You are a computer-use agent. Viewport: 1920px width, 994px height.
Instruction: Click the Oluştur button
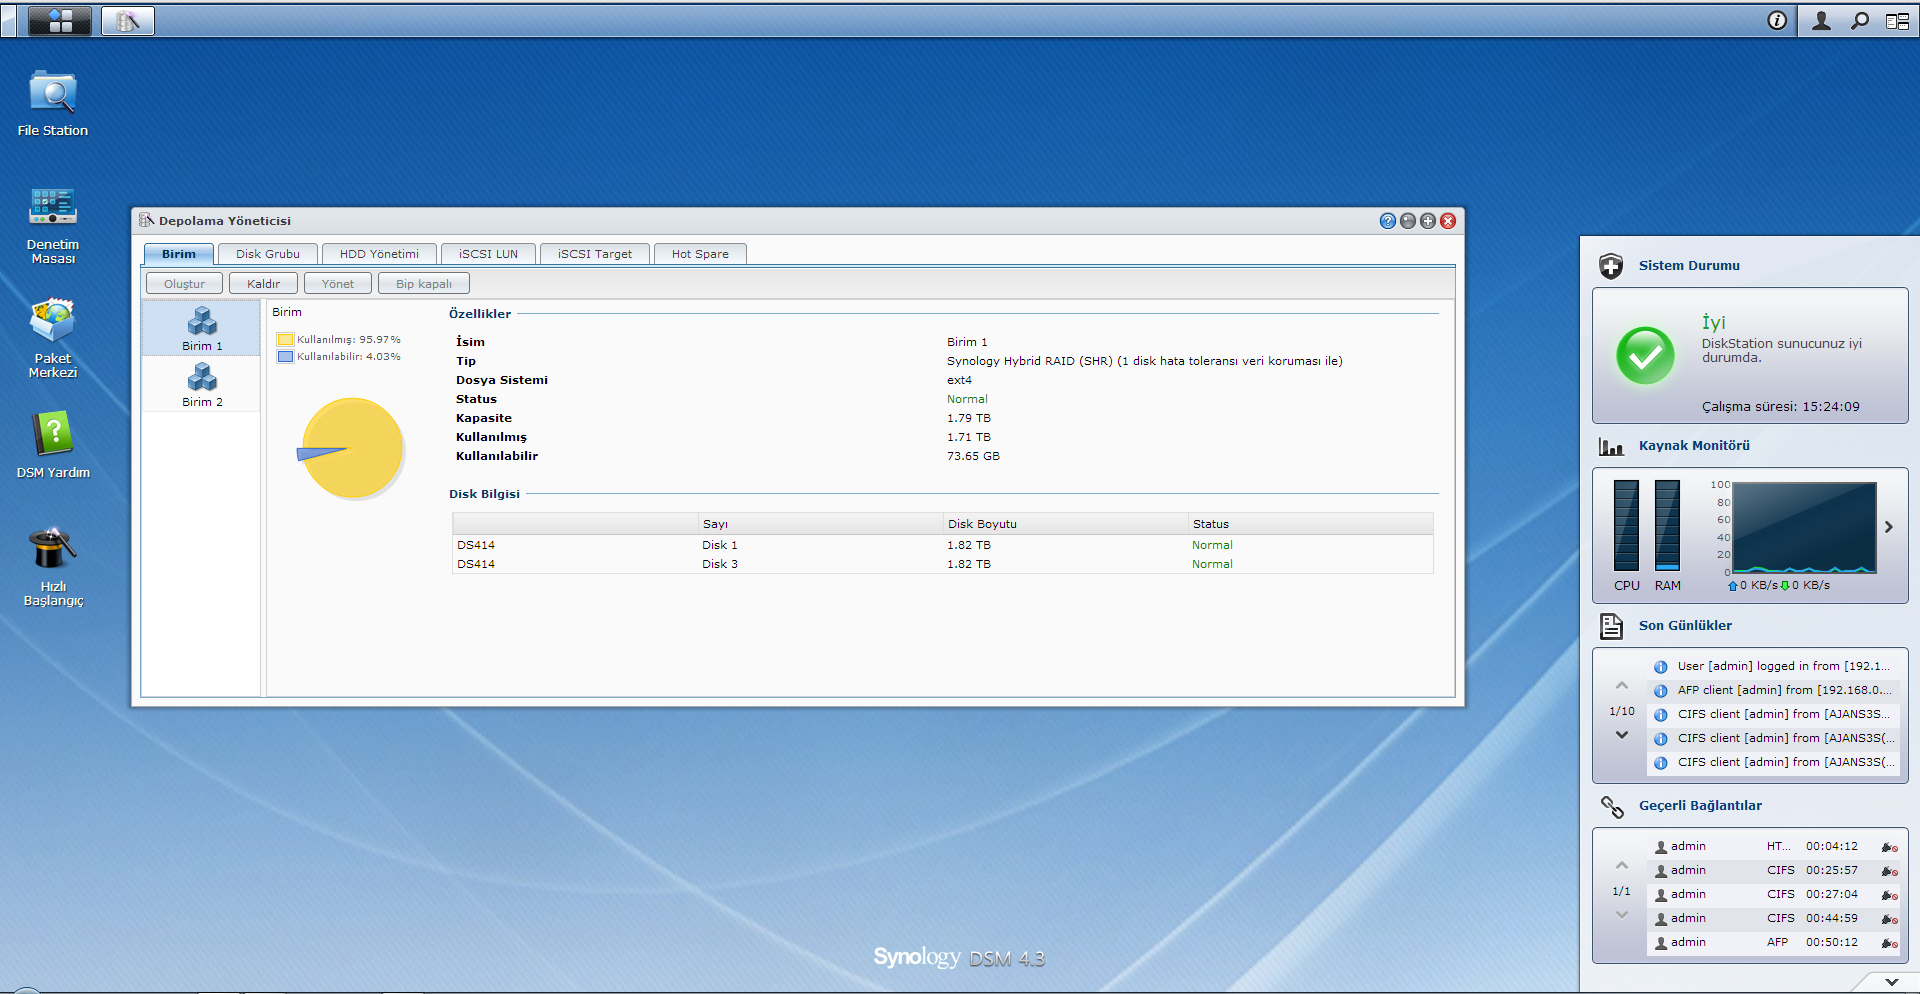pos(184,284)
